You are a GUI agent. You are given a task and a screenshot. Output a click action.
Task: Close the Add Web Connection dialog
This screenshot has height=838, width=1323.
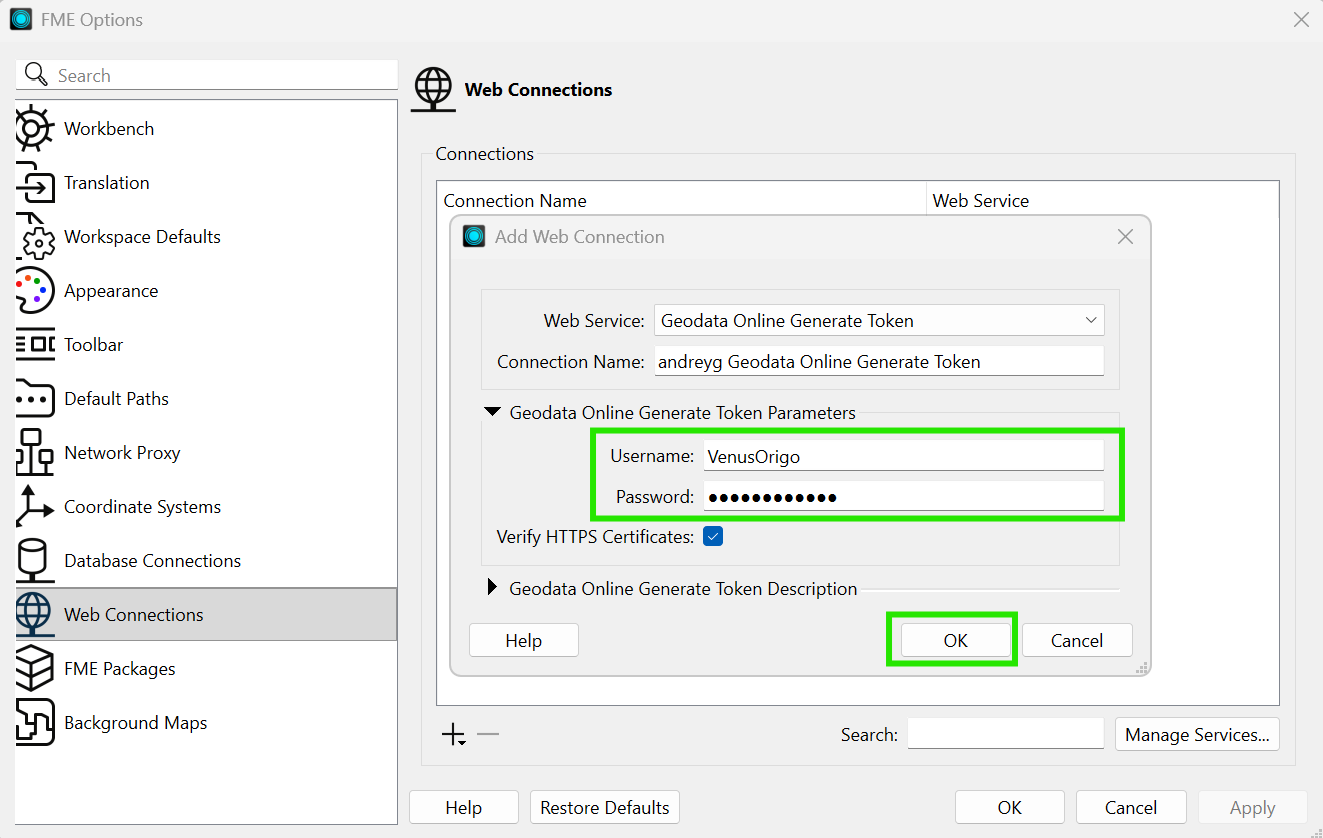pyautogui.click(x=1125, y=237)
